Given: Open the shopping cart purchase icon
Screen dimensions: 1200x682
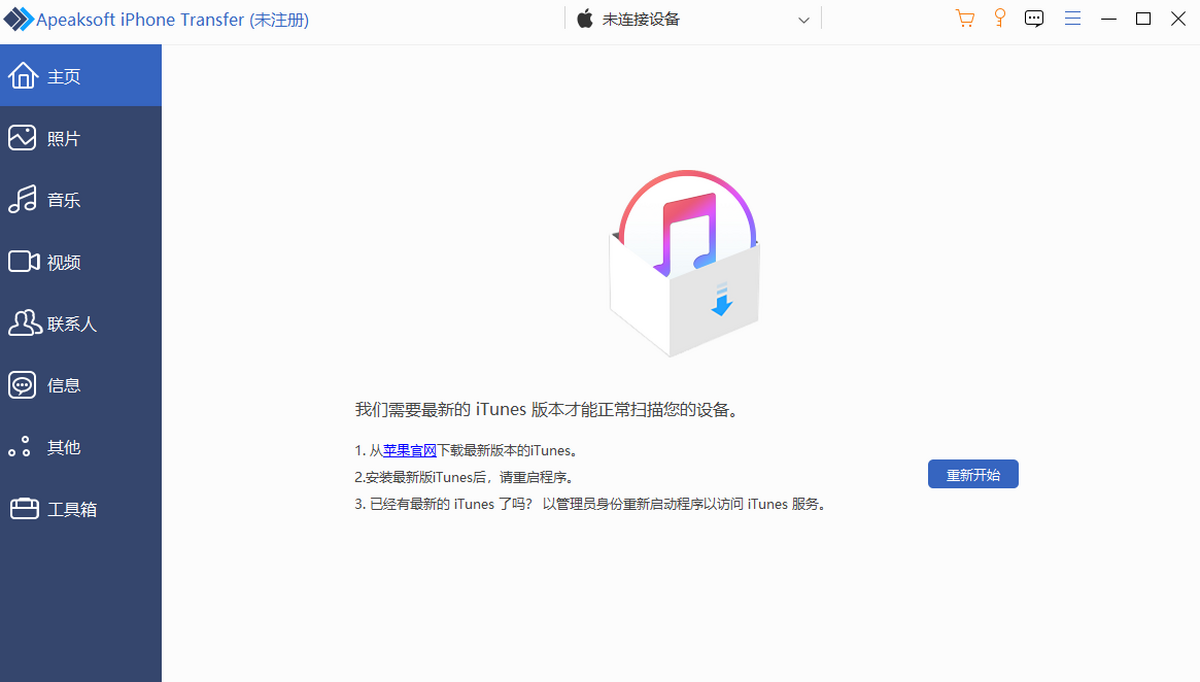Looking at the screenshot, I should tap(965, 19).
